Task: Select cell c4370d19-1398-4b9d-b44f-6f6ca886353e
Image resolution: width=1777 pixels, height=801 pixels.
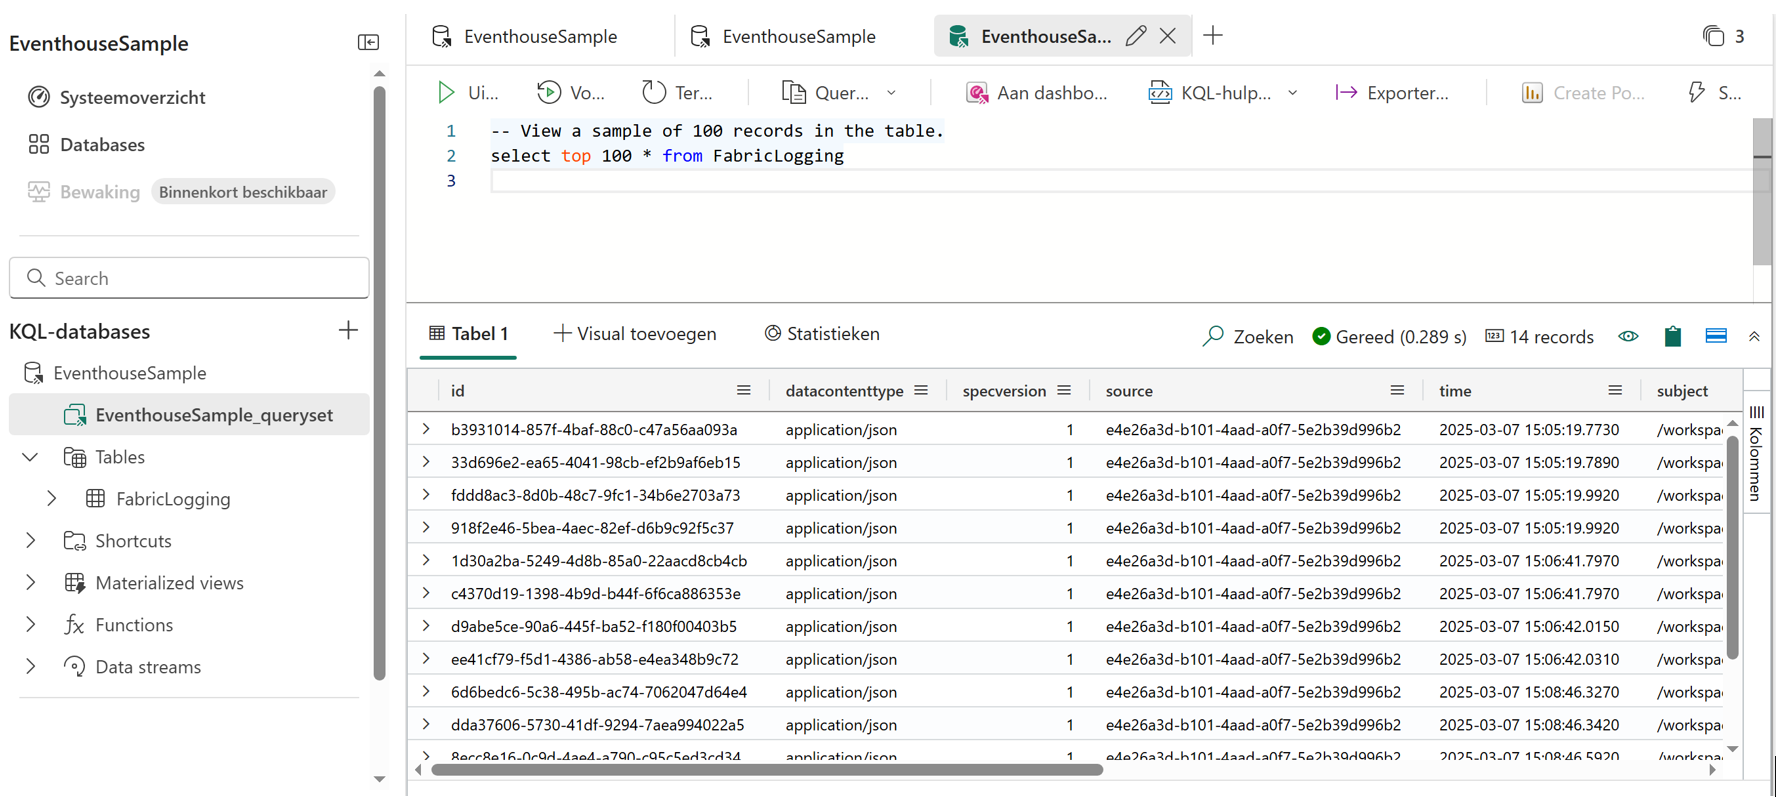Action: [x=596, y=594]
